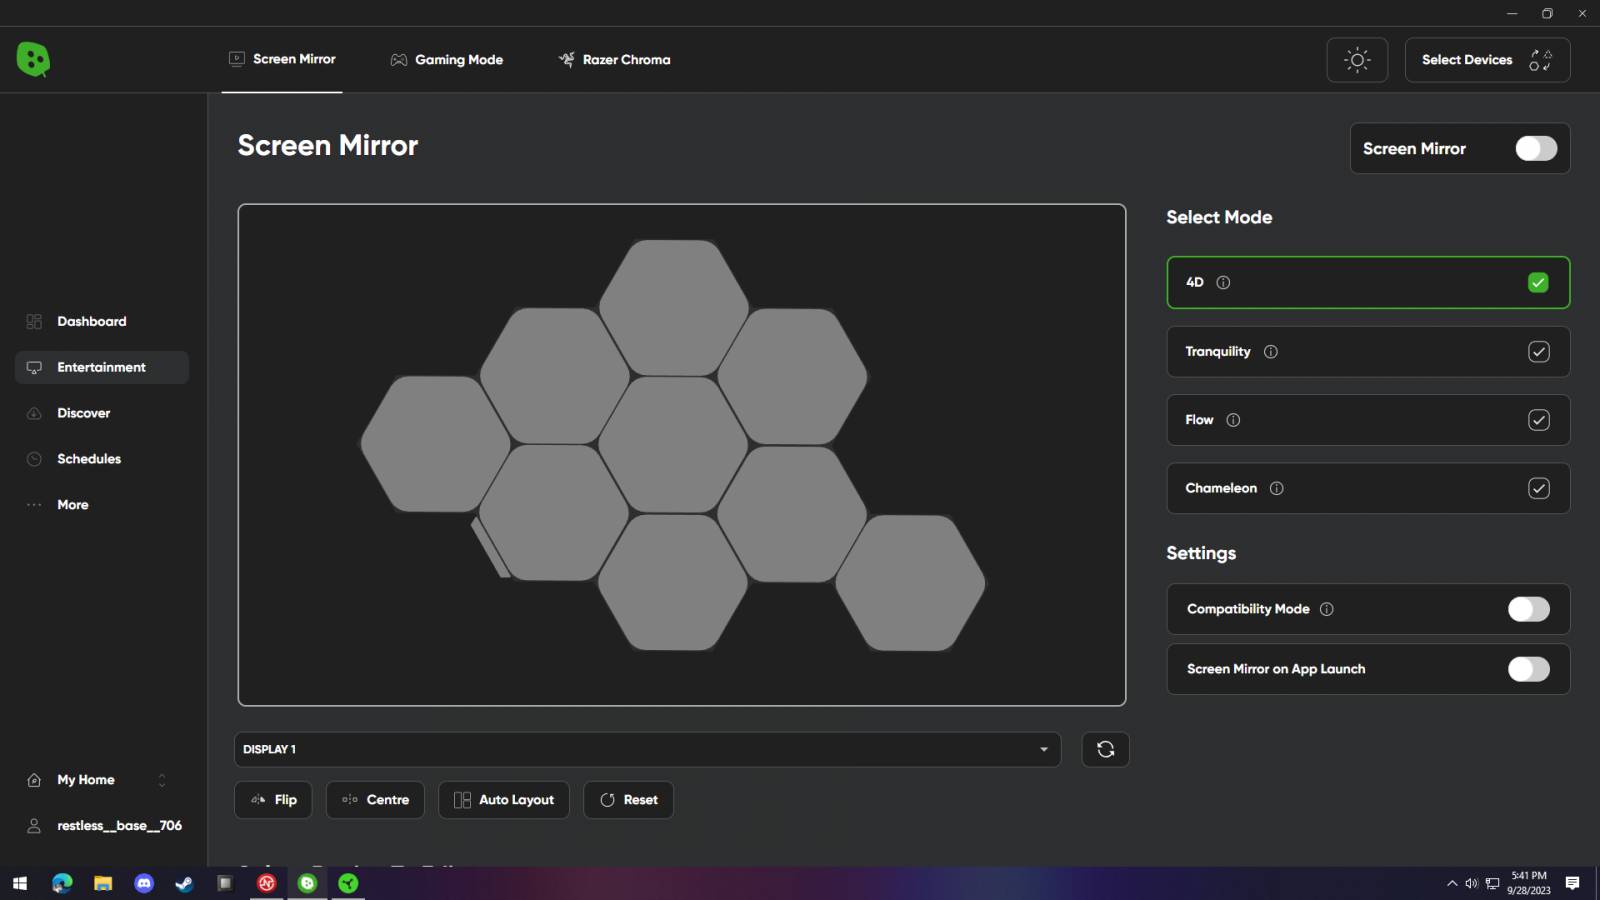Switch to the Gaming Mode tab
This screenshot has width=1600, height=900.
(447, 59)
